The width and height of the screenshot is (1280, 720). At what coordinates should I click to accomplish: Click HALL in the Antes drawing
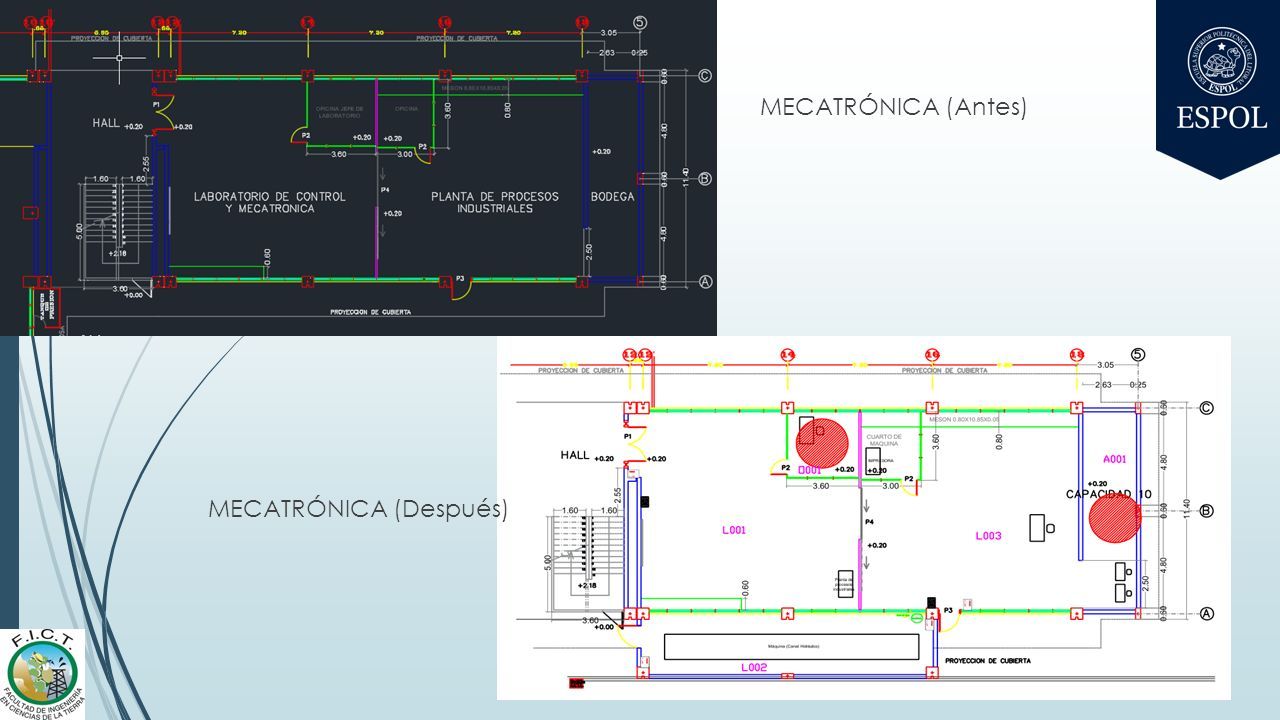pyautogui.click(x=106, y=123)
